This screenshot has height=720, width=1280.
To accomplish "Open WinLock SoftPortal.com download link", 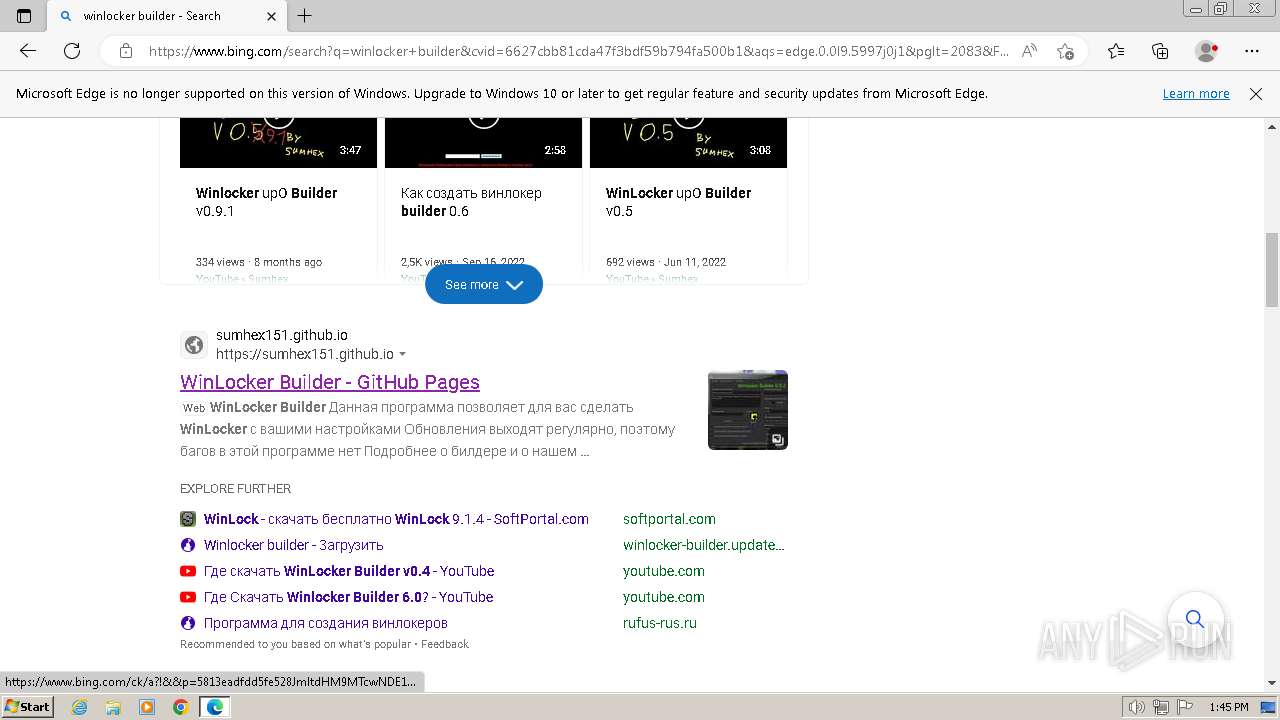I will click(x=396, y=519).
